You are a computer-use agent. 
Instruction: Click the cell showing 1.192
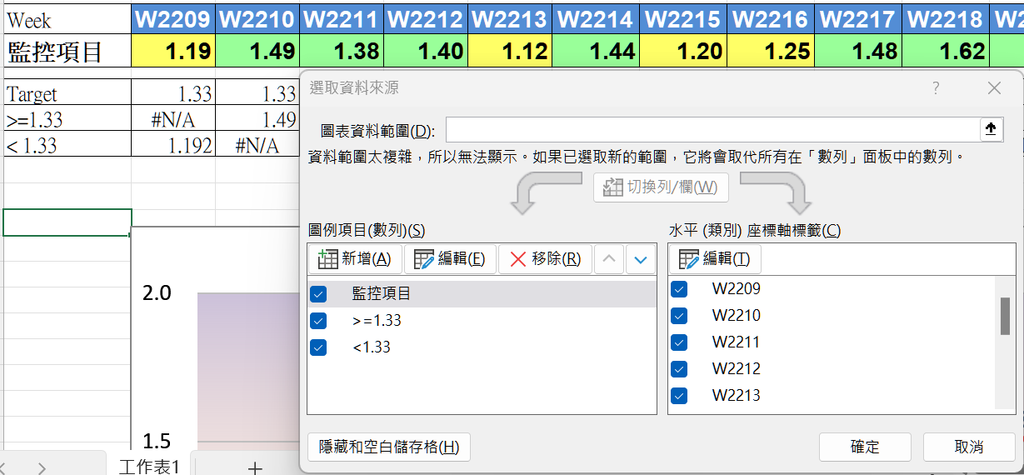click(174, 144)
